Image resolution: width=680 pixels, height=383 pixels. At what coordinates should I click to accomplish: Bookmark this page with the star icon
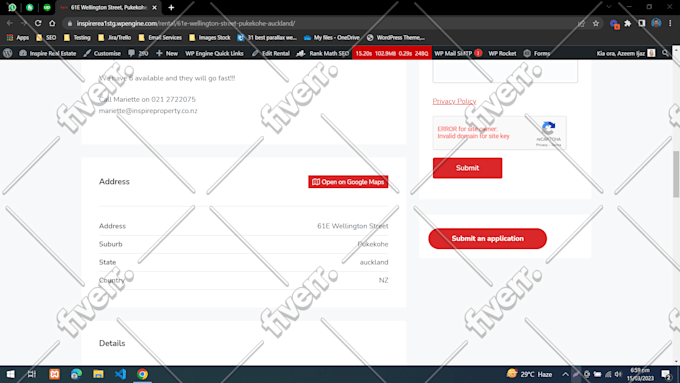(x=596, y=23)
